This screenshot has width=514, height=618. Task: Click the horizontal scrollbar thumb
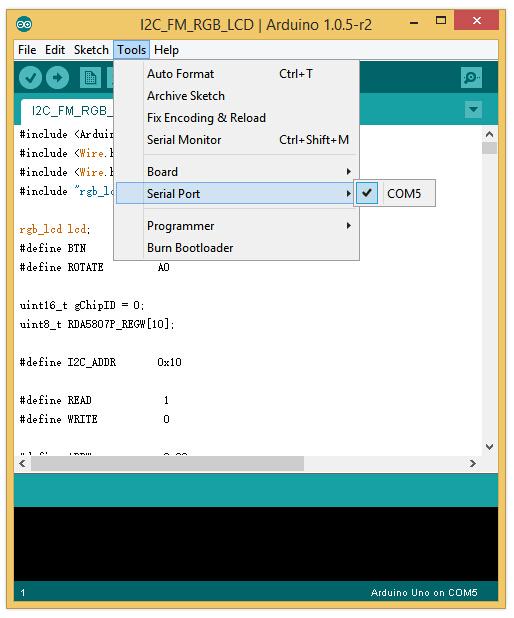pyautogui.click(x=168, y=464)
